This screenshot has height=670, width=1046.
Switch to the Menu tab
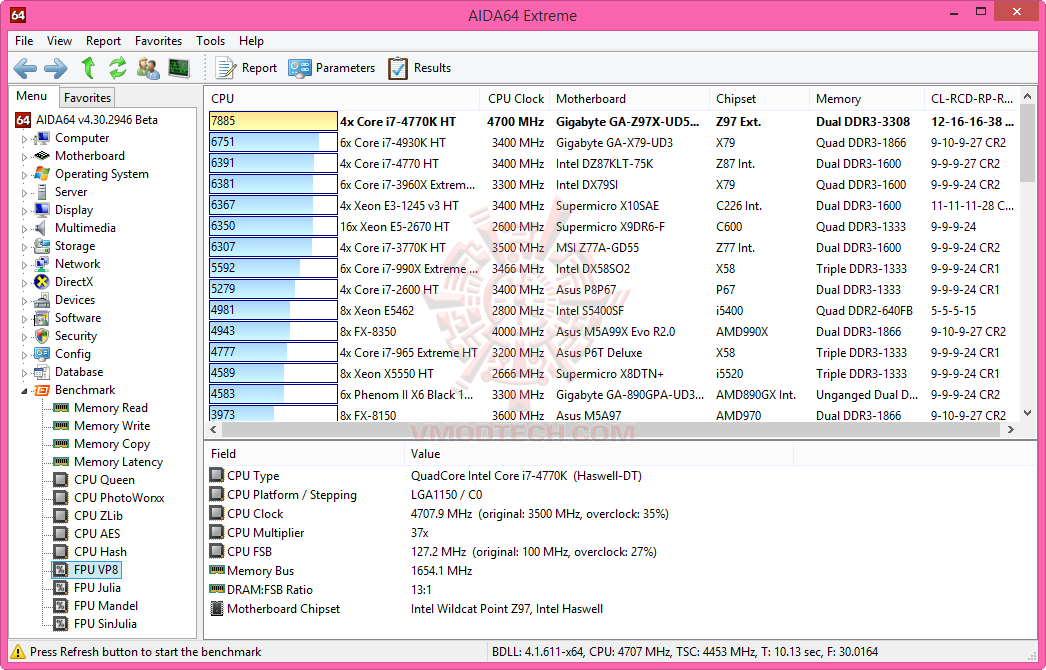coord(32,96)
